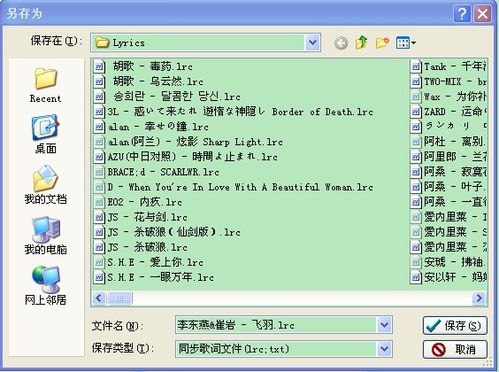Click file icon of 胡歌 - 毒药.lrc
The width and height of the screenshot is (499, 372).
click(99, 66)
